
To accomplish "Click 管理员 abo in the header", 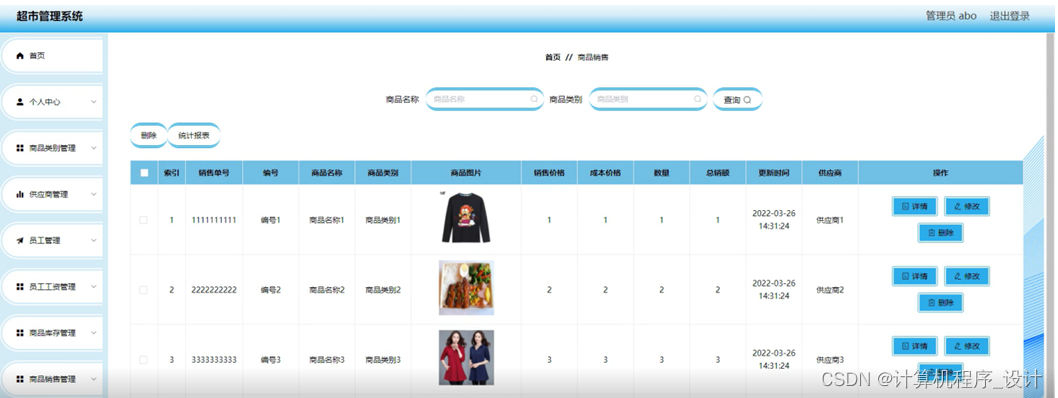I will pyautogui.click(x=951, y=16).
